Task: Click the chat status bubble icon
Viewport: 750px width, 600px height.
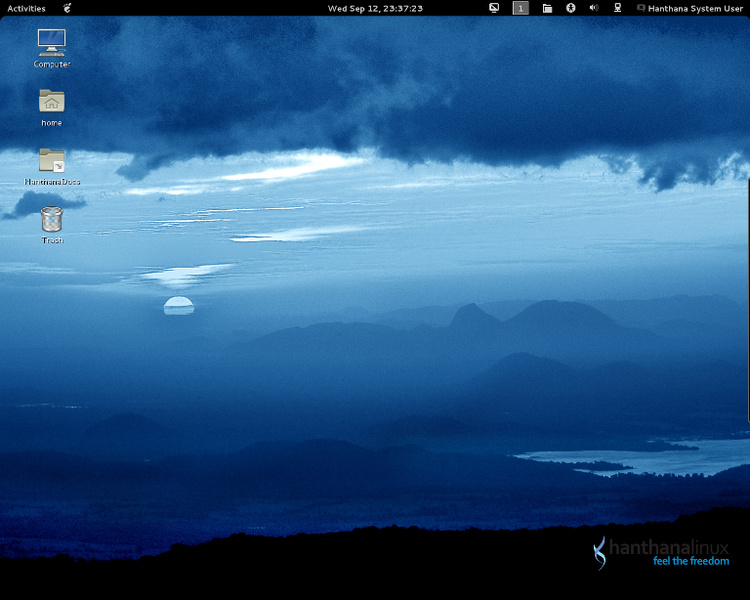Action: (x=641, y=8)
